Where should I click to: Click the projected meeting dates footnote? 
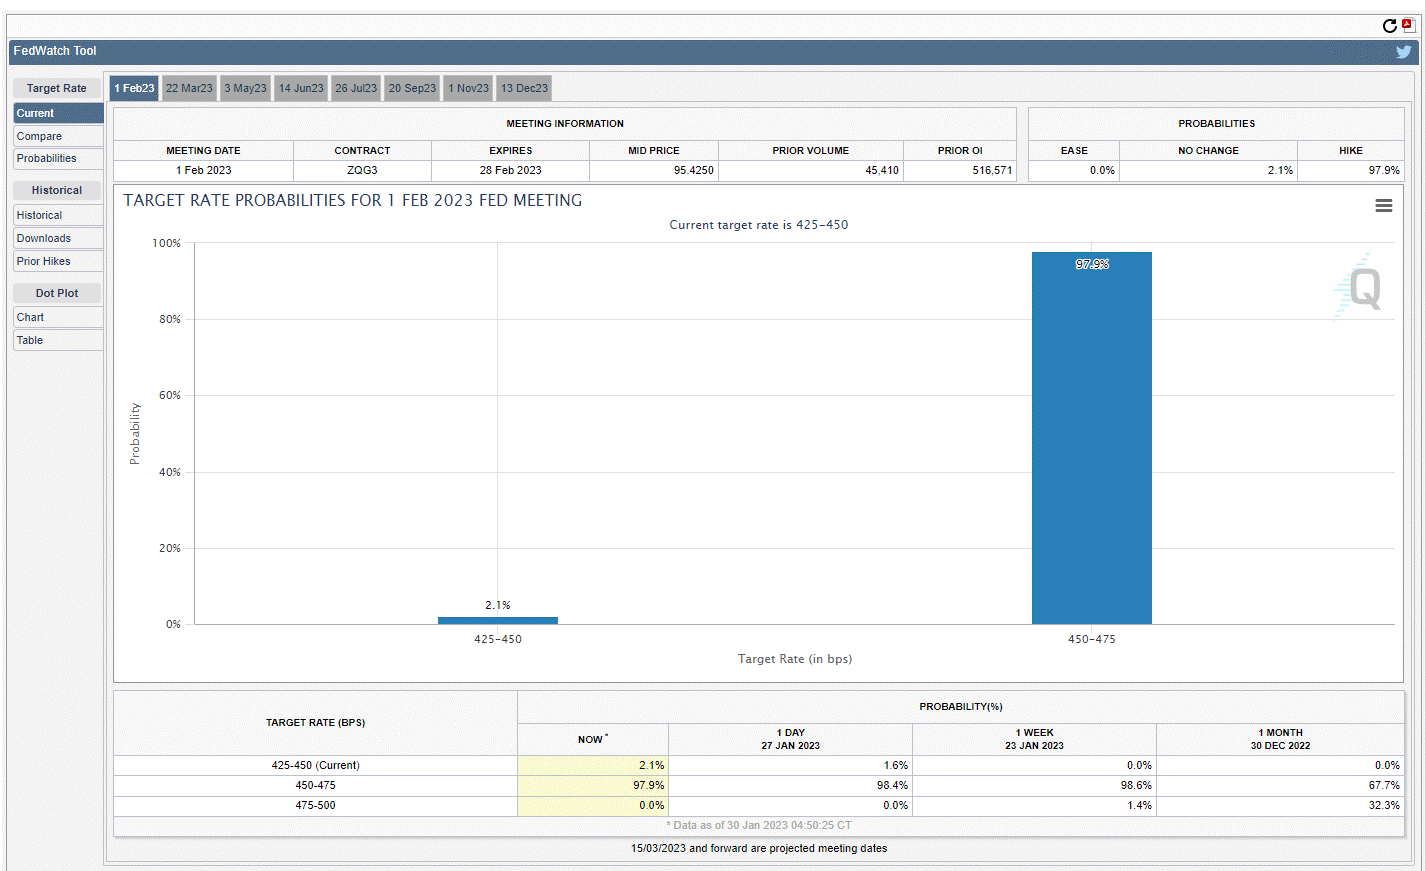pos(759,848)
